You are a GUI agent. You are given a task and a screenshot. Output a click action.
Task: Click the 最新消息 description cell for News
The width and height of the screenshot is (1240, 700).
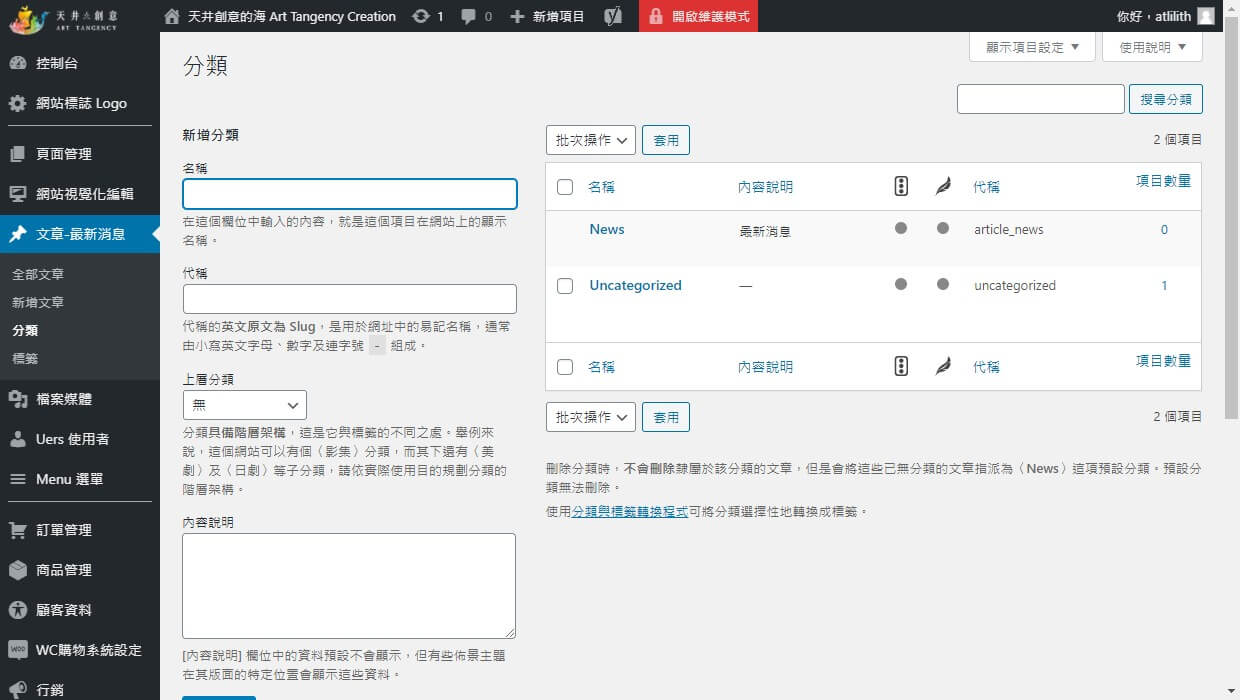(765, 231)
